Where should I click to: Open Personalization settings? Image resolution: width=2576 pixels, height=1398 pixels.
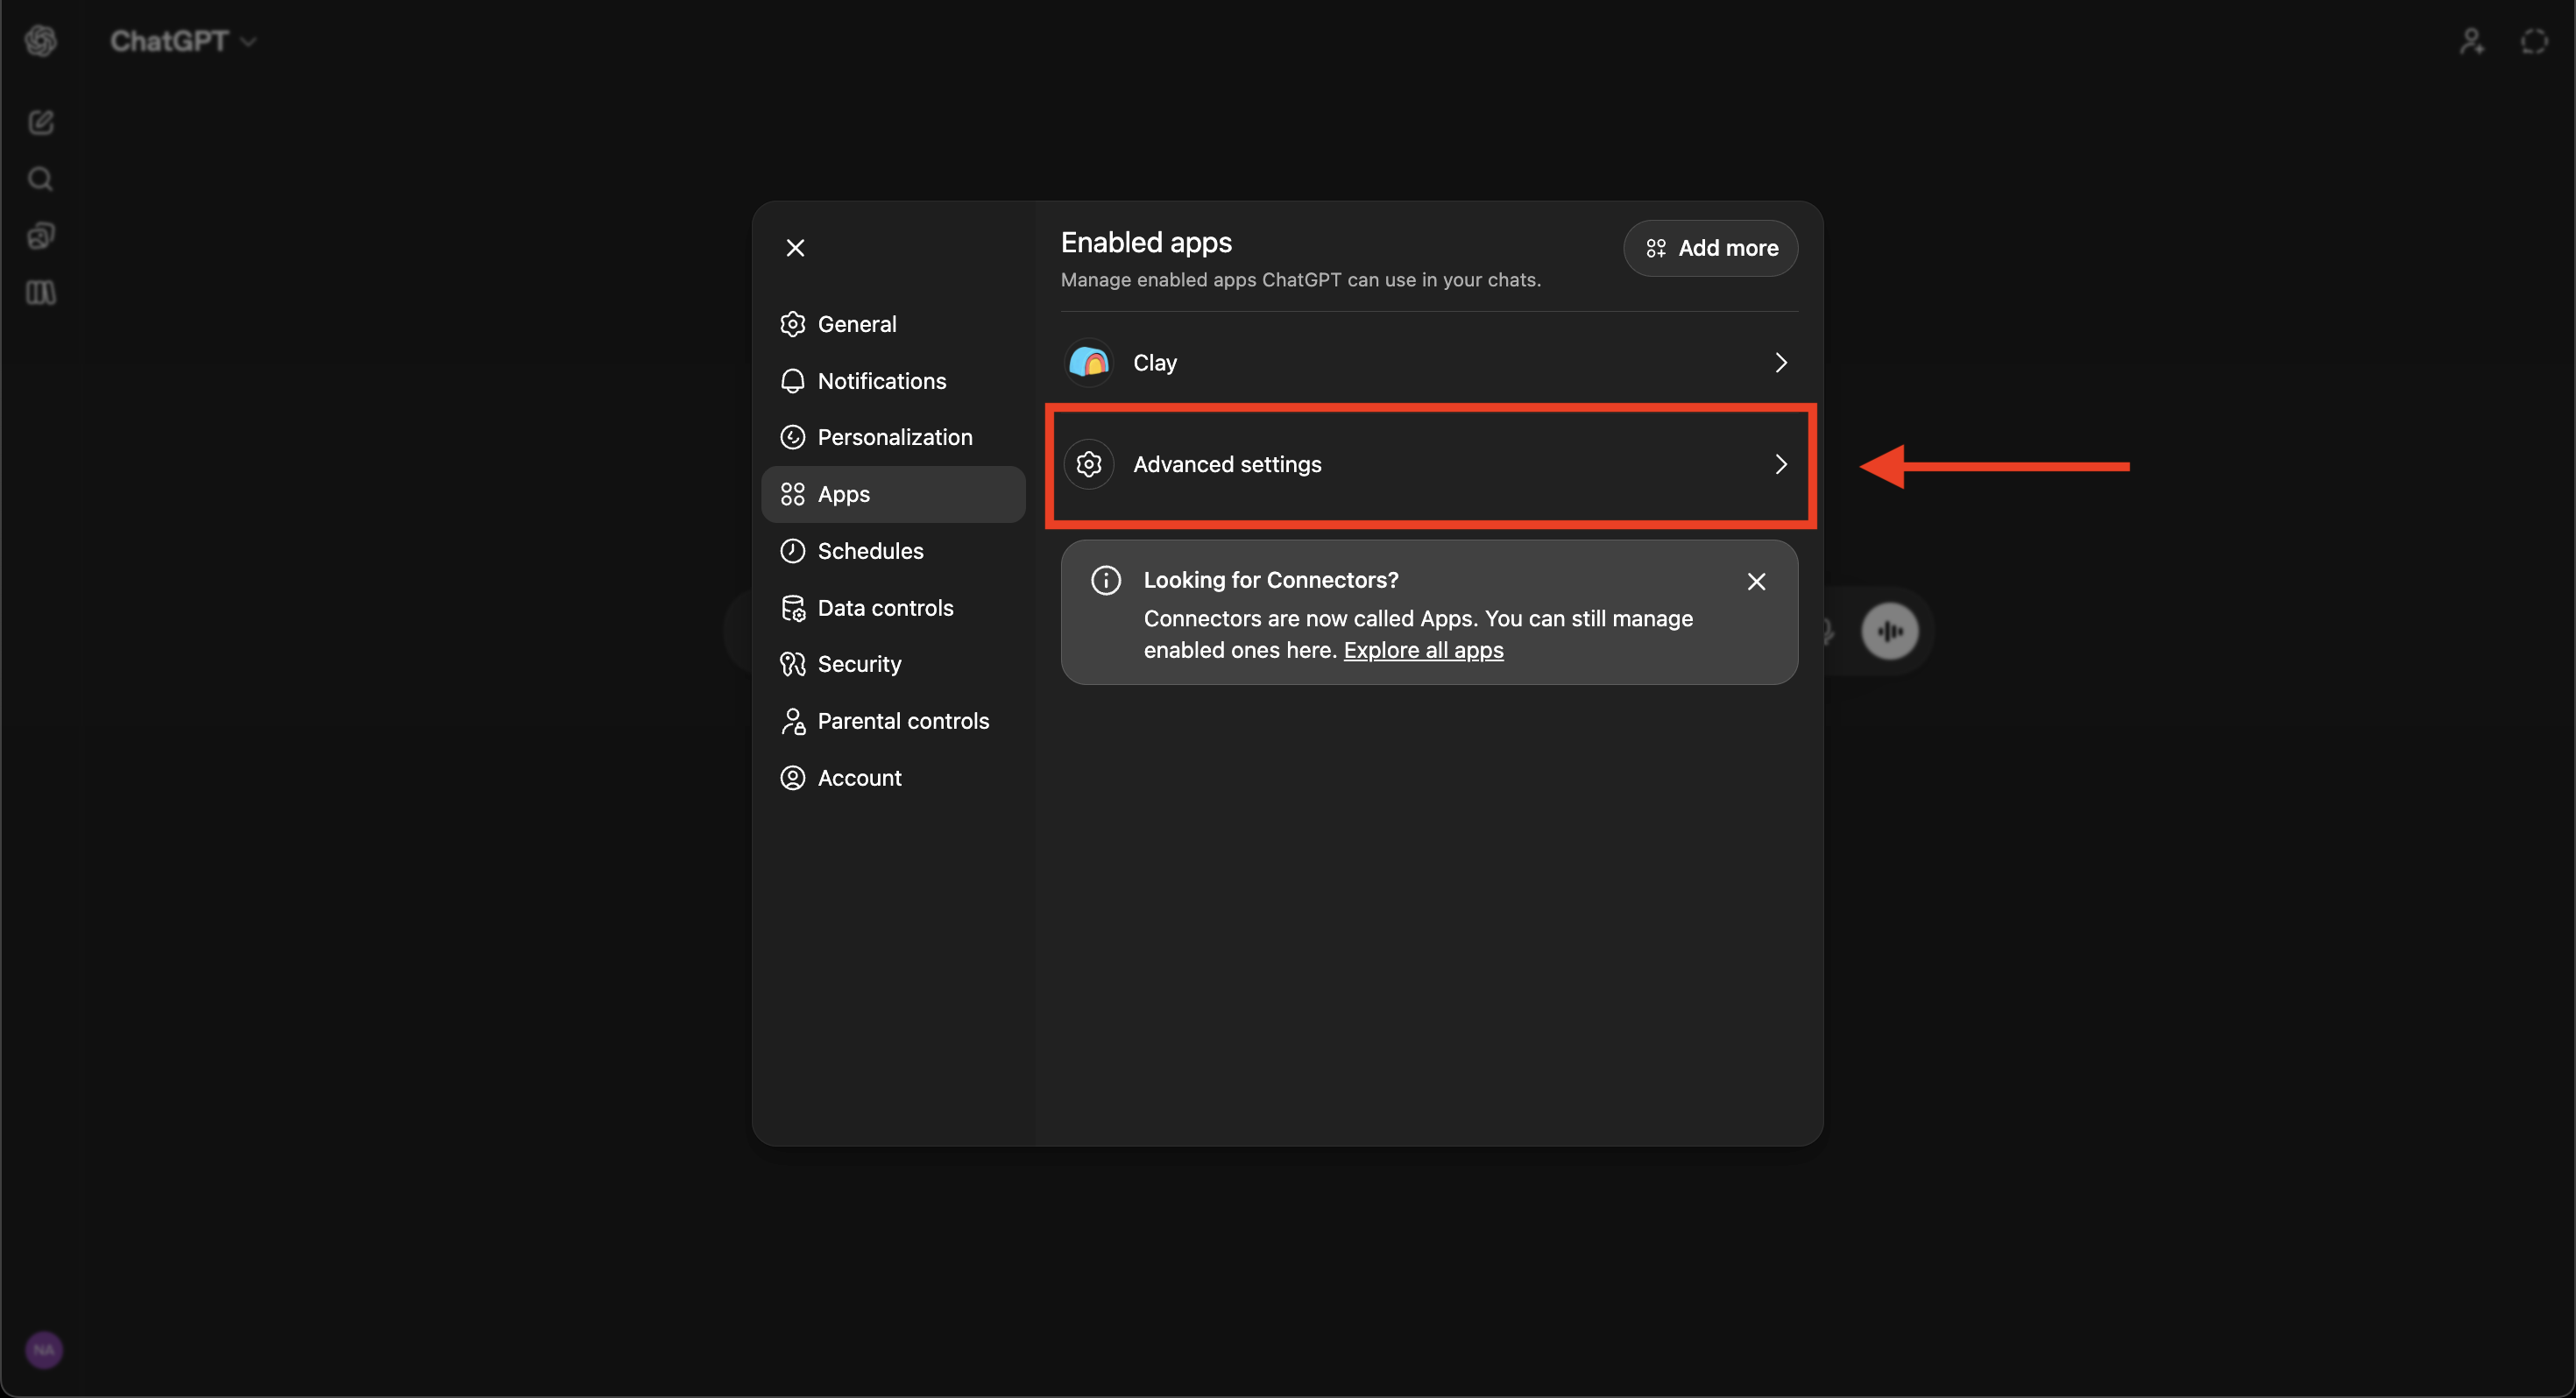(893, 437)
